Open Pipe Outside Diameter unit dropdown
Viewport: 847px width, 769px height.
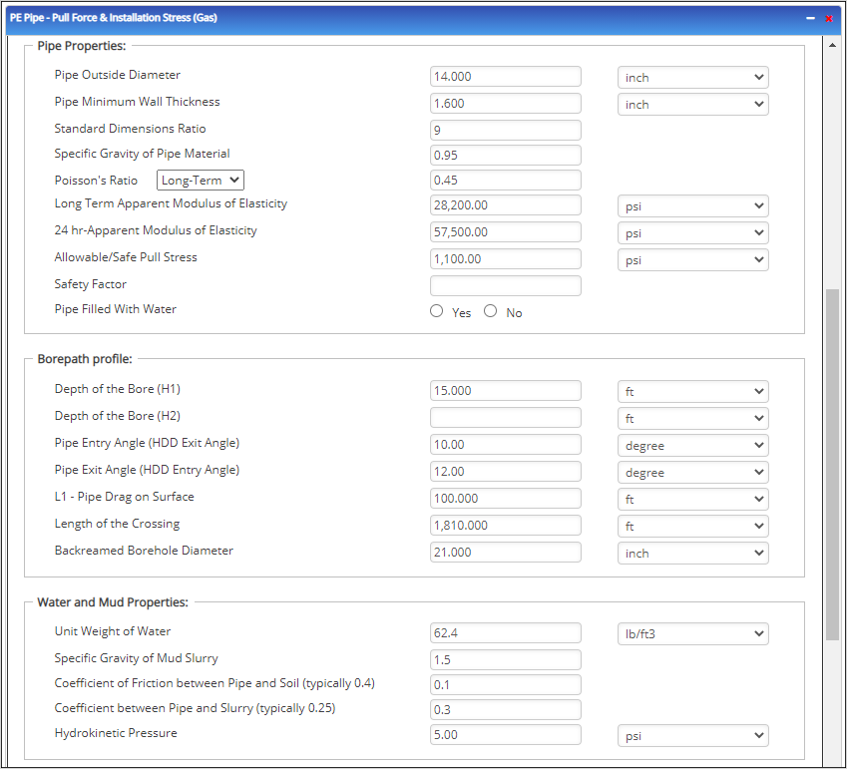[x=692, y=77]
